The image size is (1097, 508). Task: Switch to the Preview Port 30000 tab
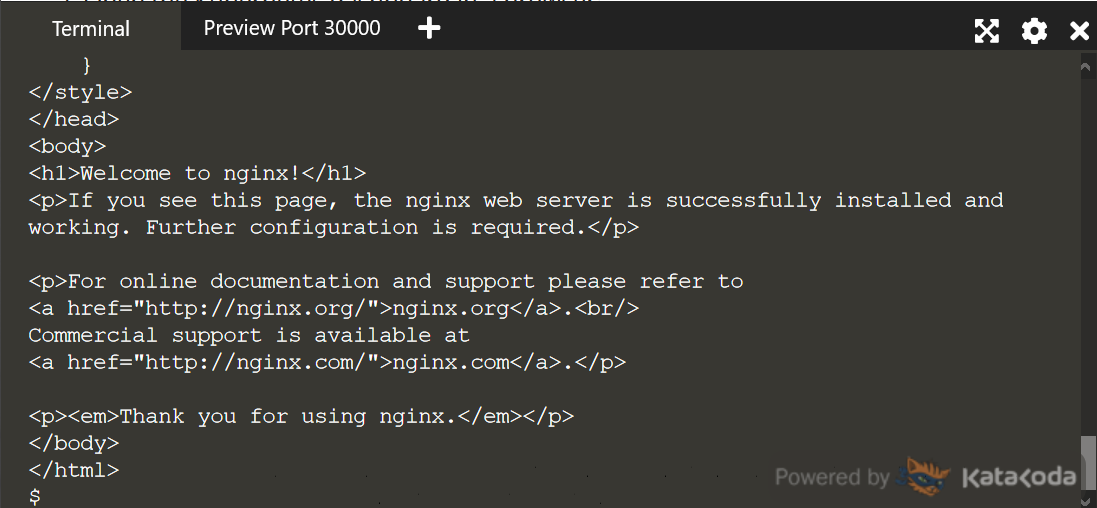click(x=292, y=28)
